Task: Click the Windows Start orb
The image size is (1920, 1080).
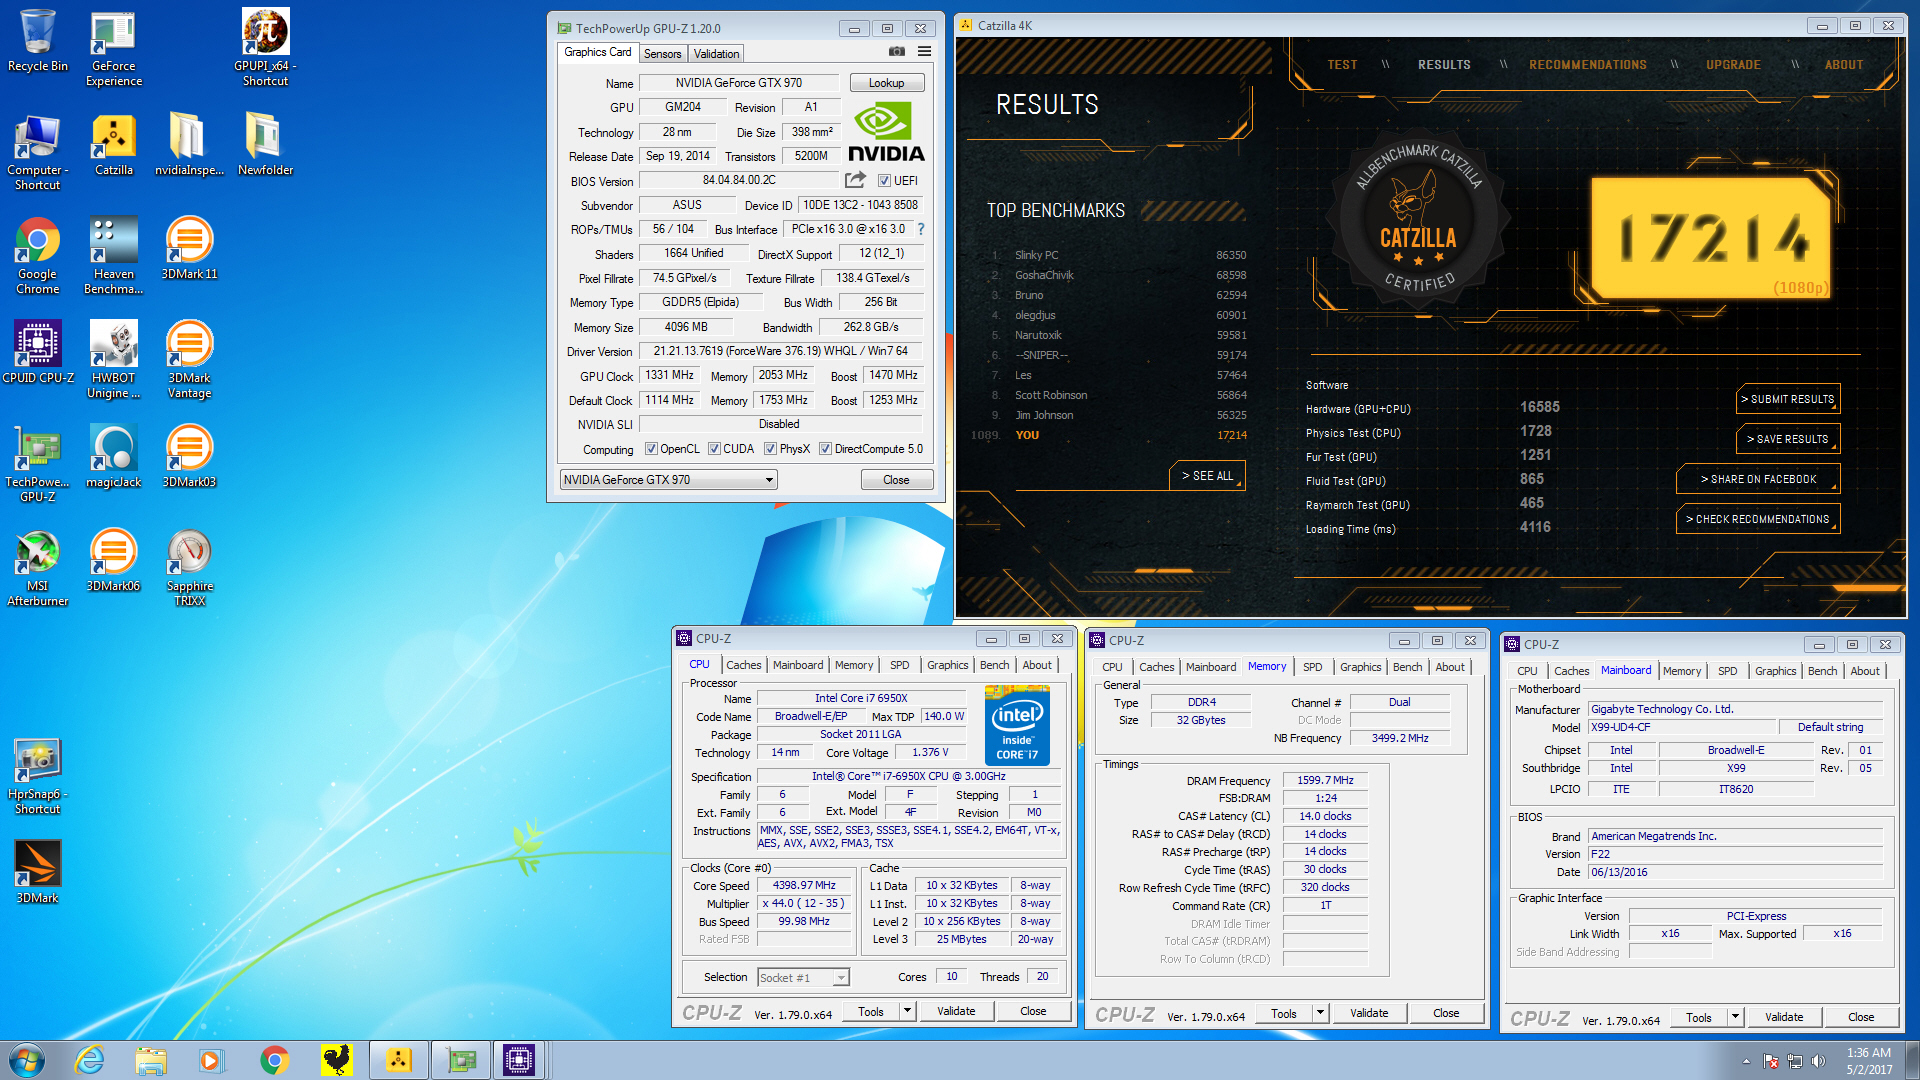Action: (x=27, y=1060)
